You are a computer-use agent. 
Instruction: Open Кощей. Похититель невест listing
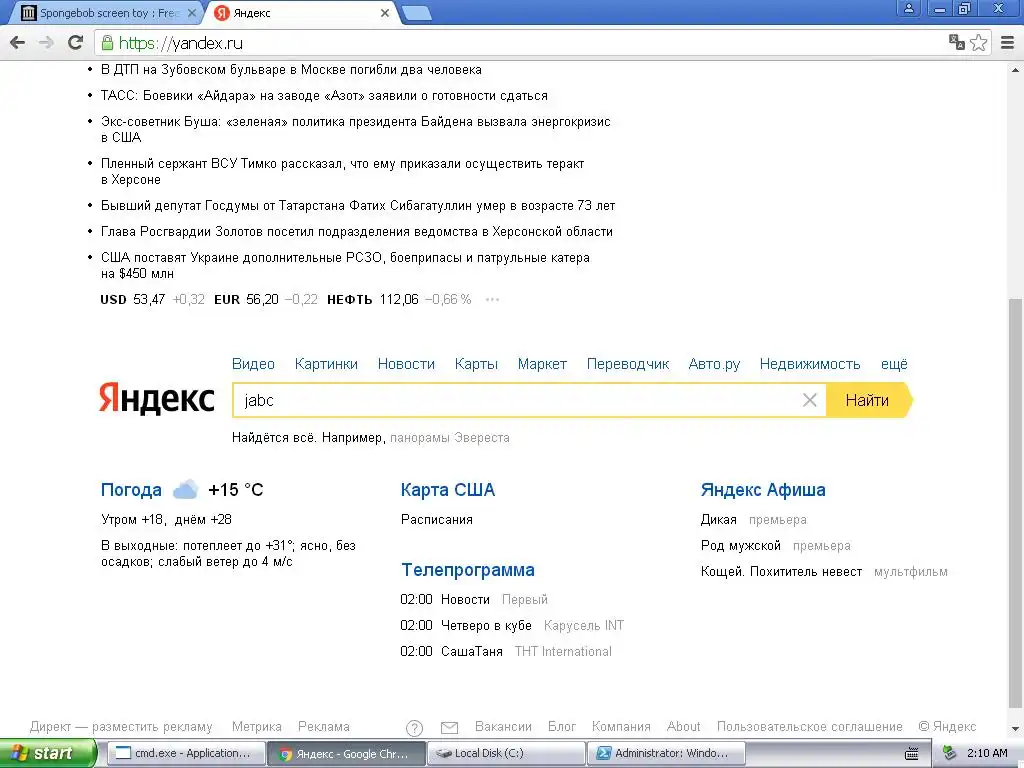pos(781,572)
